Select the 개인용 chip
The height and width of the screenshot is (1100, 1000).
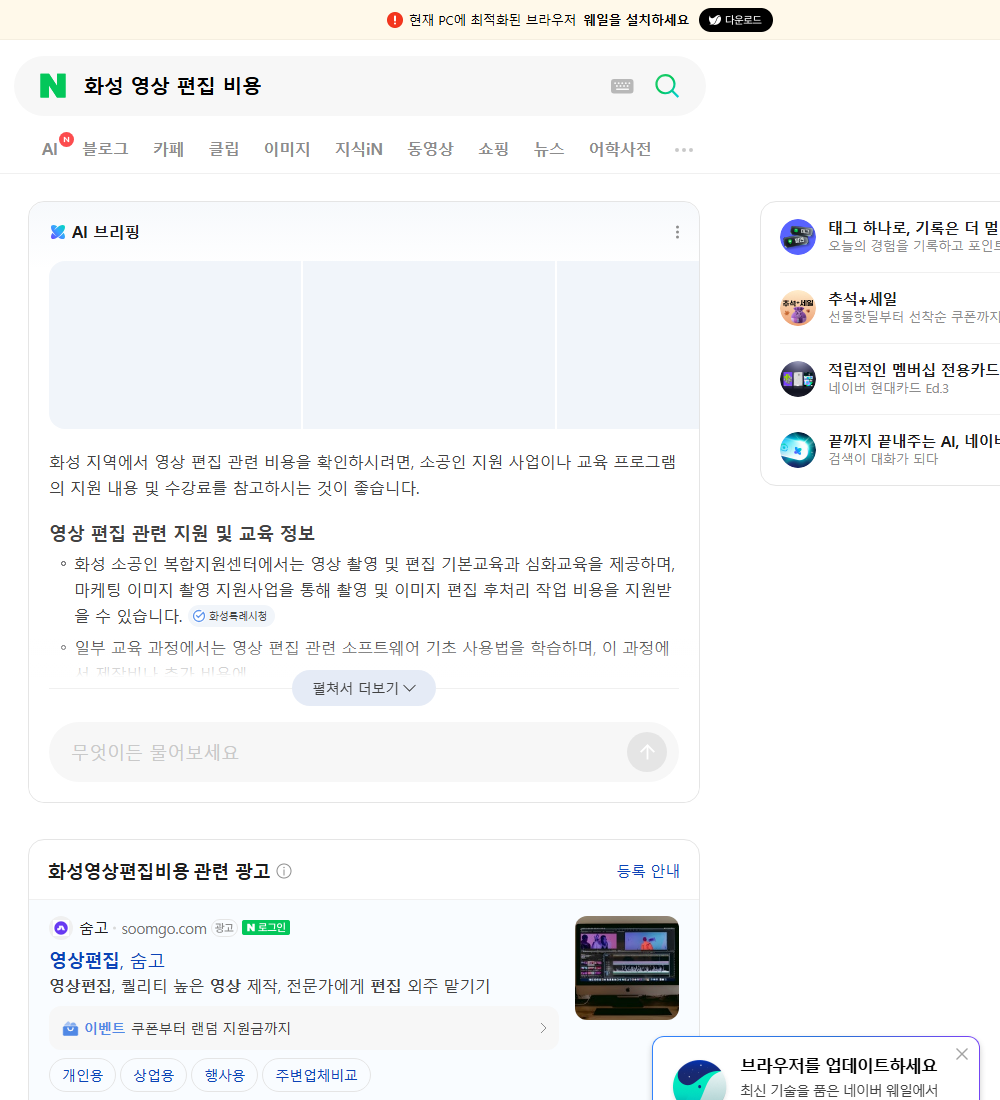[82, 1075]
